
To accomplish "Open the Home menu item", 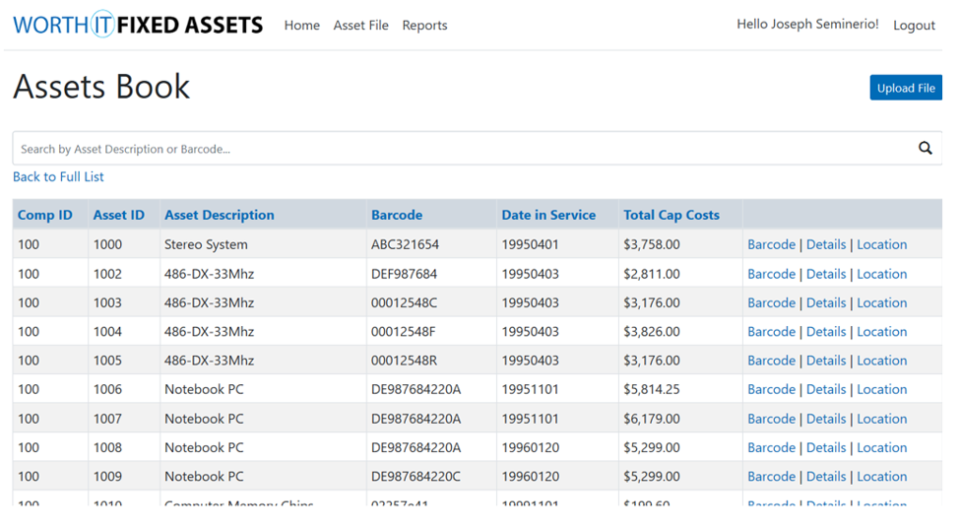I will click(302, 25).
